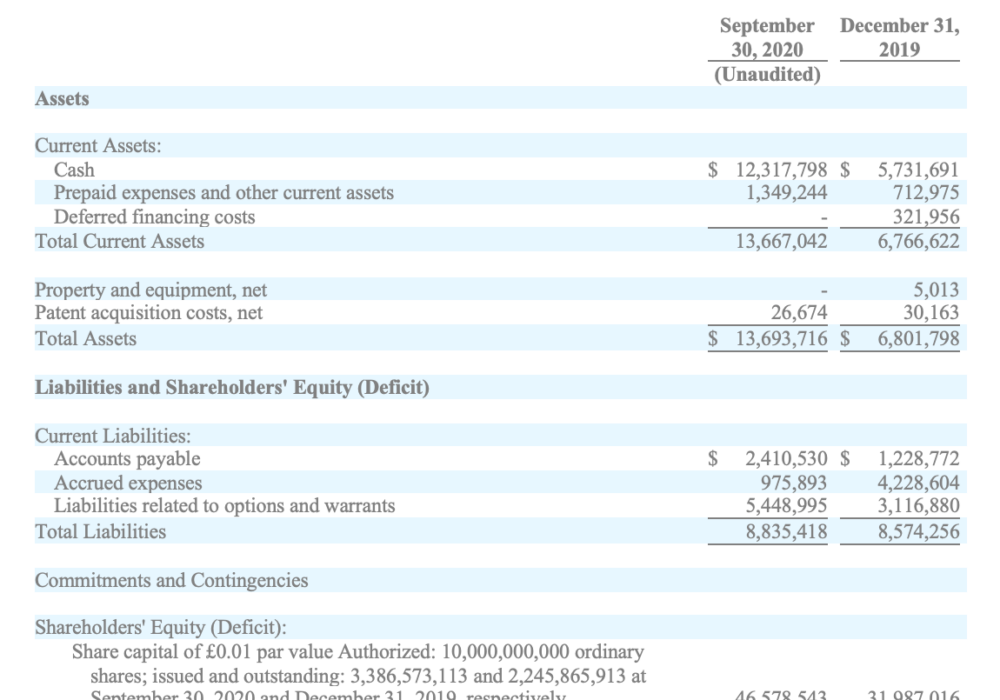Click warrants liability value 3,116,880

point(918,506)
